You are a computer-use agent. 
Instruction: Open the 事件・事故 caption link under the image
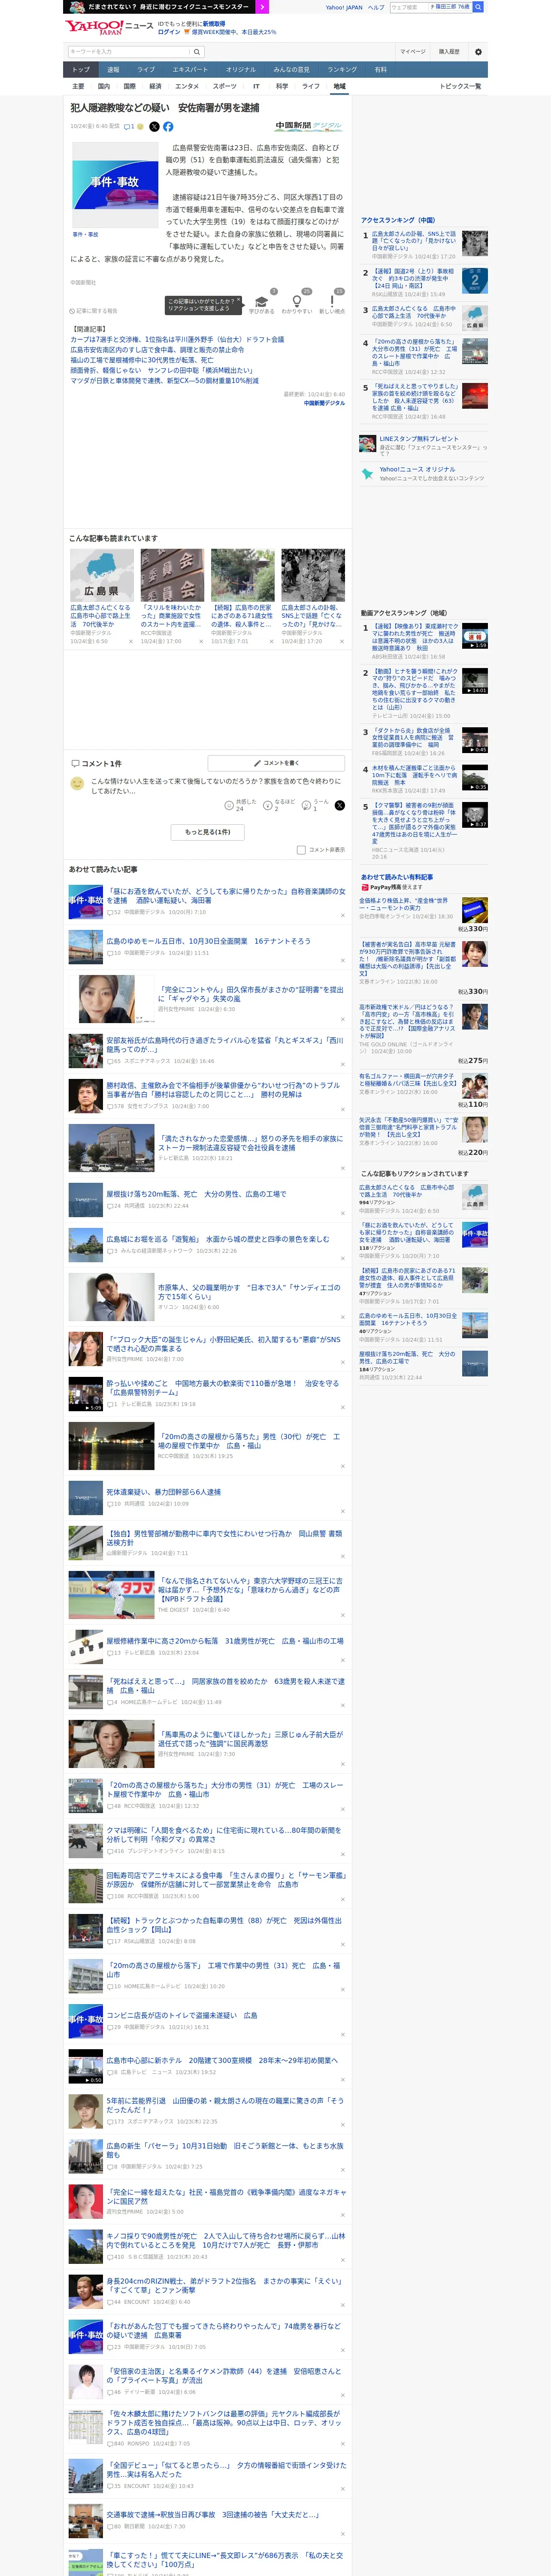tap(85, 235)
